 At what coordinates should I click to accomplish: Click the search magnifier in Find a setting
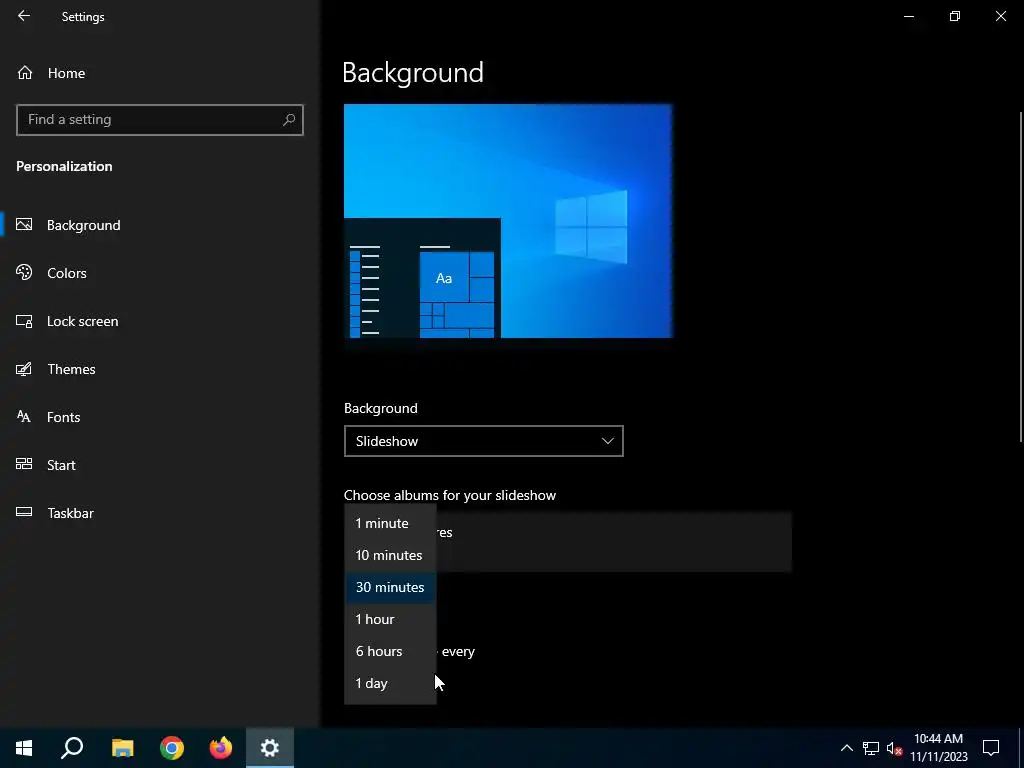[x=289, y=120]
